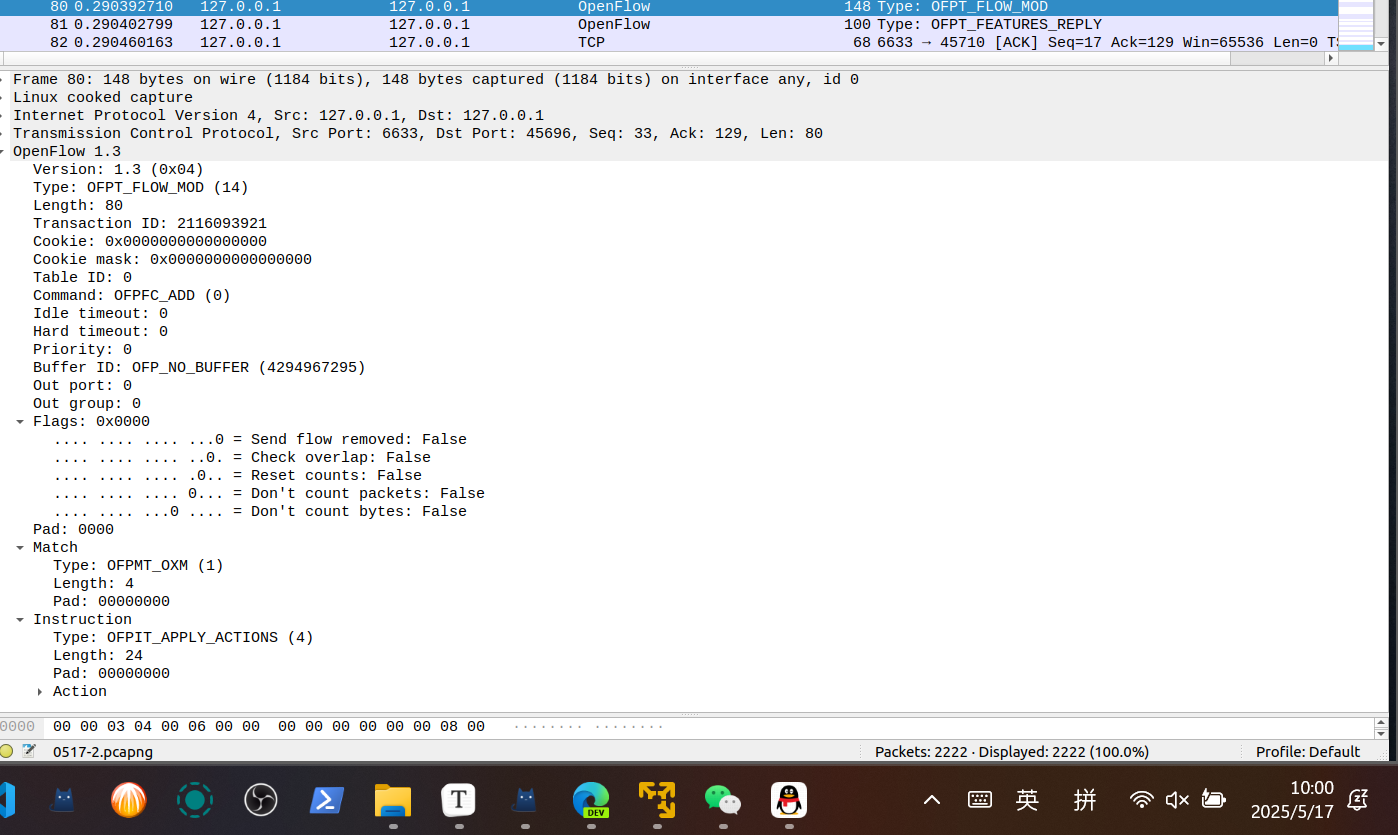Open WeChat from the taskbar
The width and height of the screenshot is (1398, 835).
click(x=722, y=800)
